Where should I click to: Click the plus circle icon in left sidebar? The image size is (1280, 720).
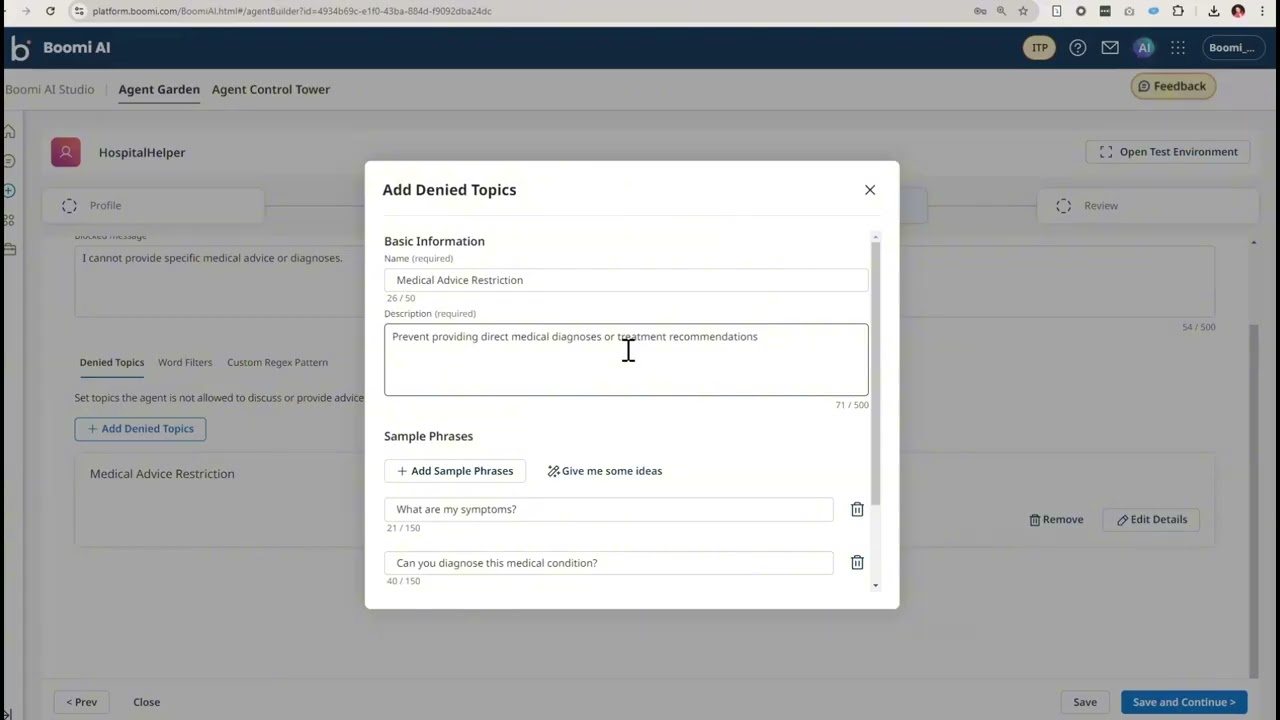tap(9, 190)
